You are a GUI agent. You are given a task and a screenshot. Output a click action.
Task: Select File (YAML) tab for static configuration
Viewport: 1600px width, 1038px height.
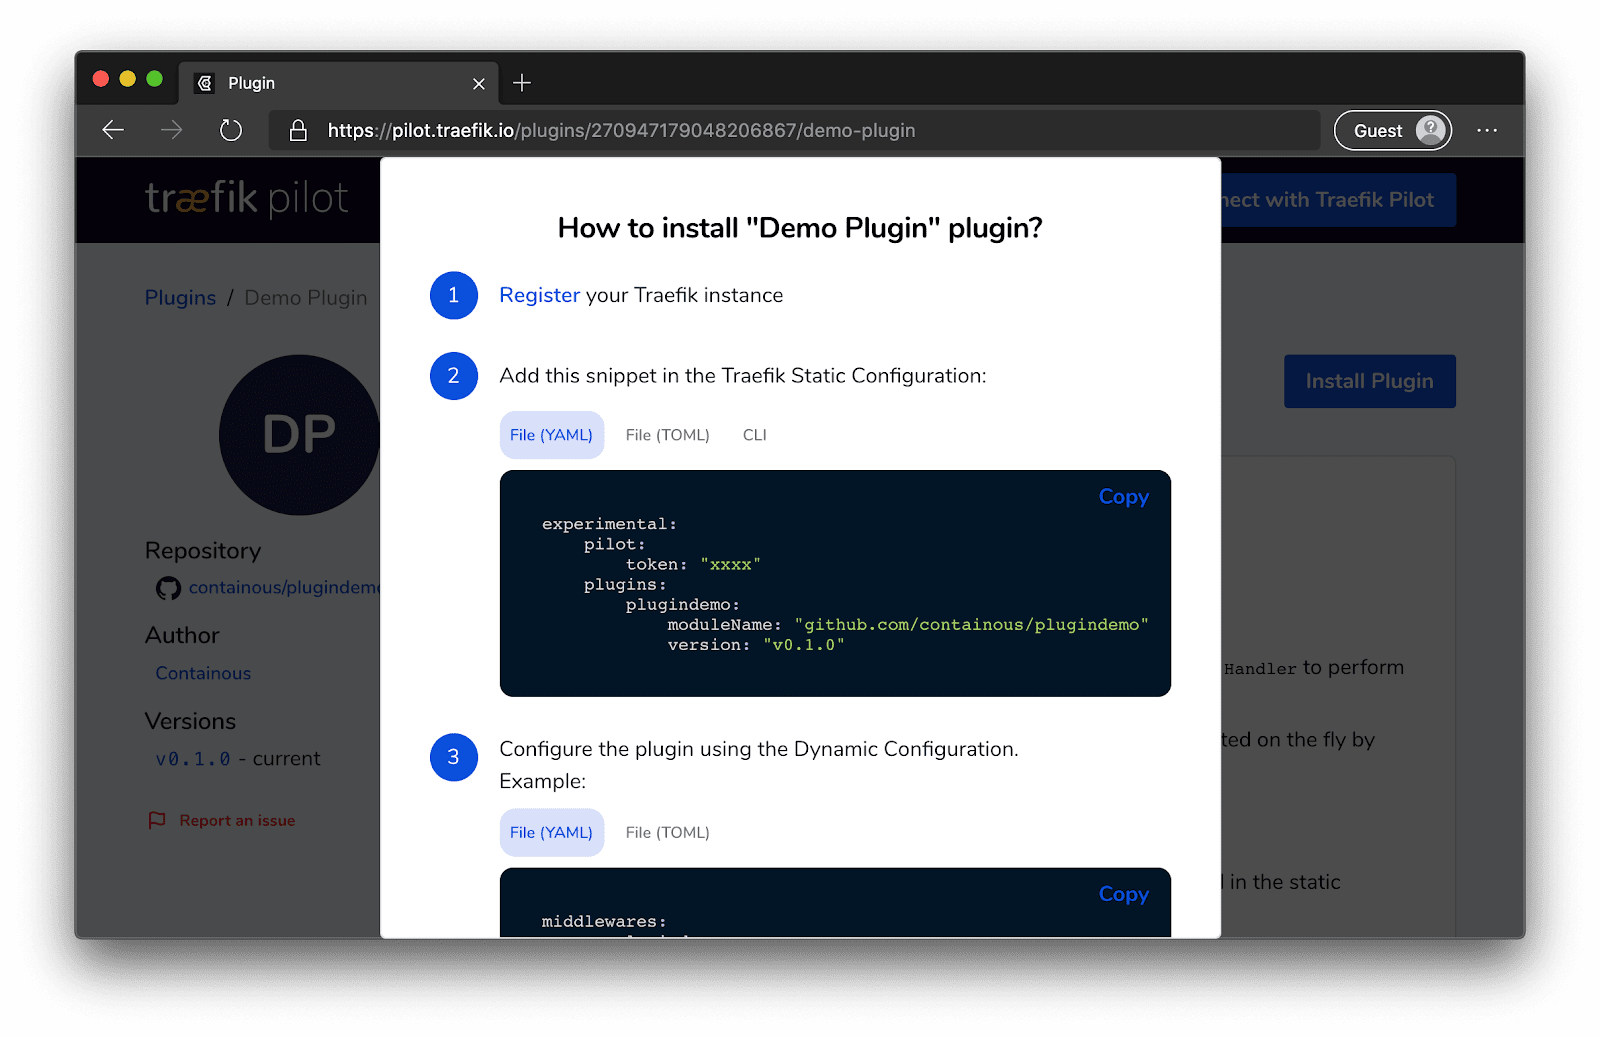pyautogui.click(x=551, y=435)
